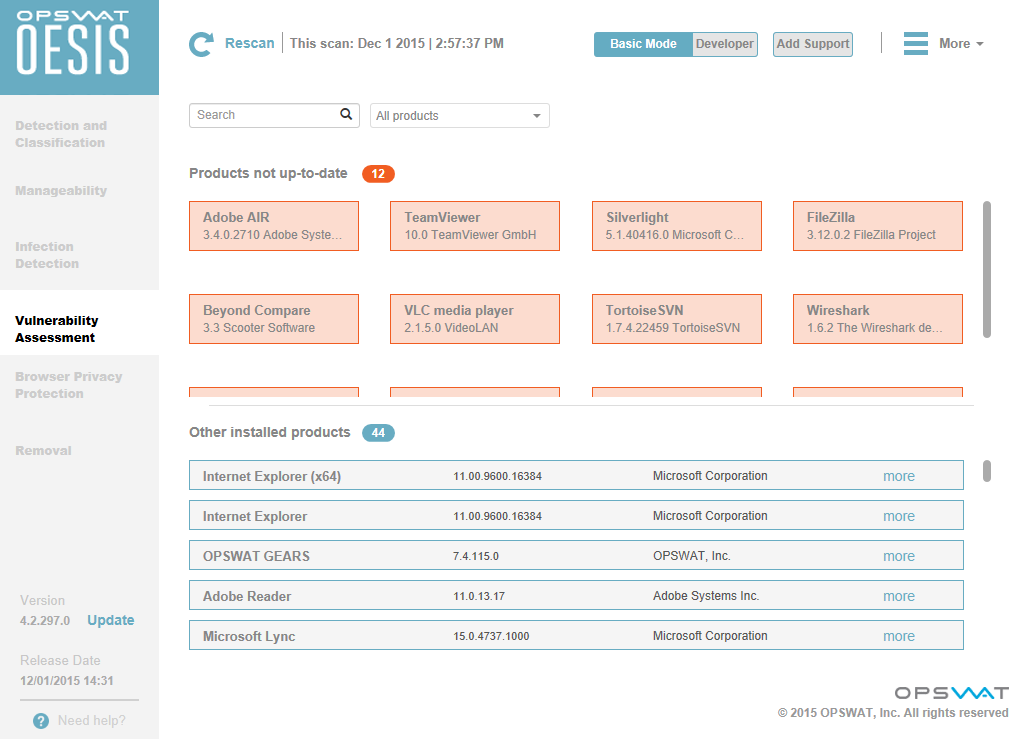This screenshot has height=739, width=1024.
Task: Open Browser Privacy Protection section
Action: click(69, 385)
